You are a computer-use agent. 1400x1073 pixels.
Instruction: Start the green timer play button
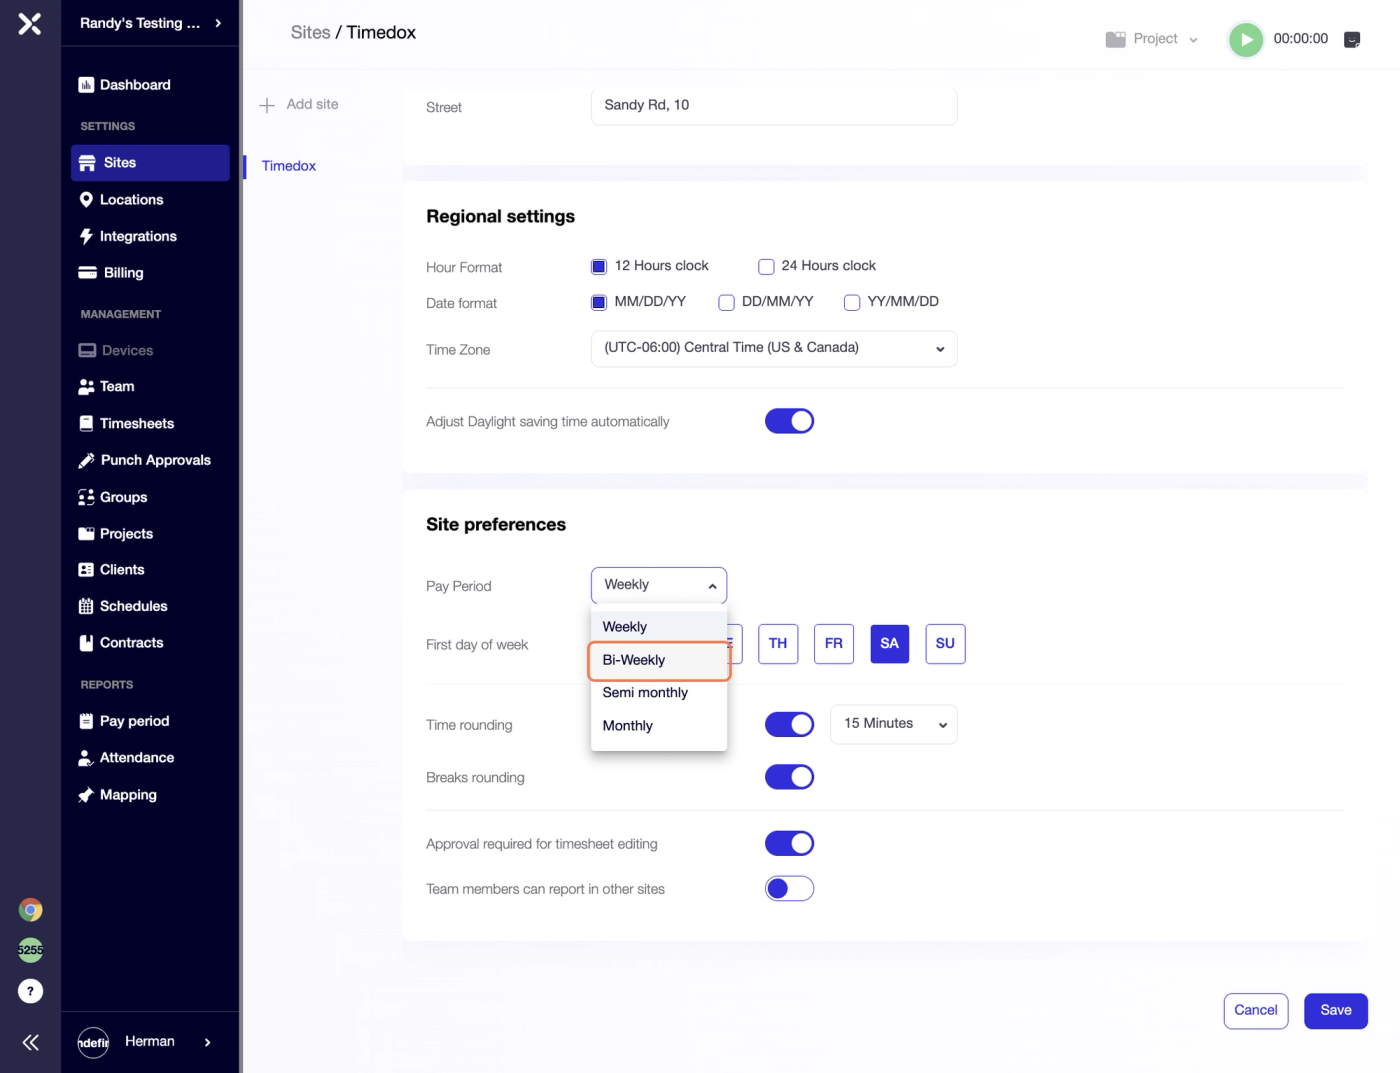click(x=1245, y=40)
